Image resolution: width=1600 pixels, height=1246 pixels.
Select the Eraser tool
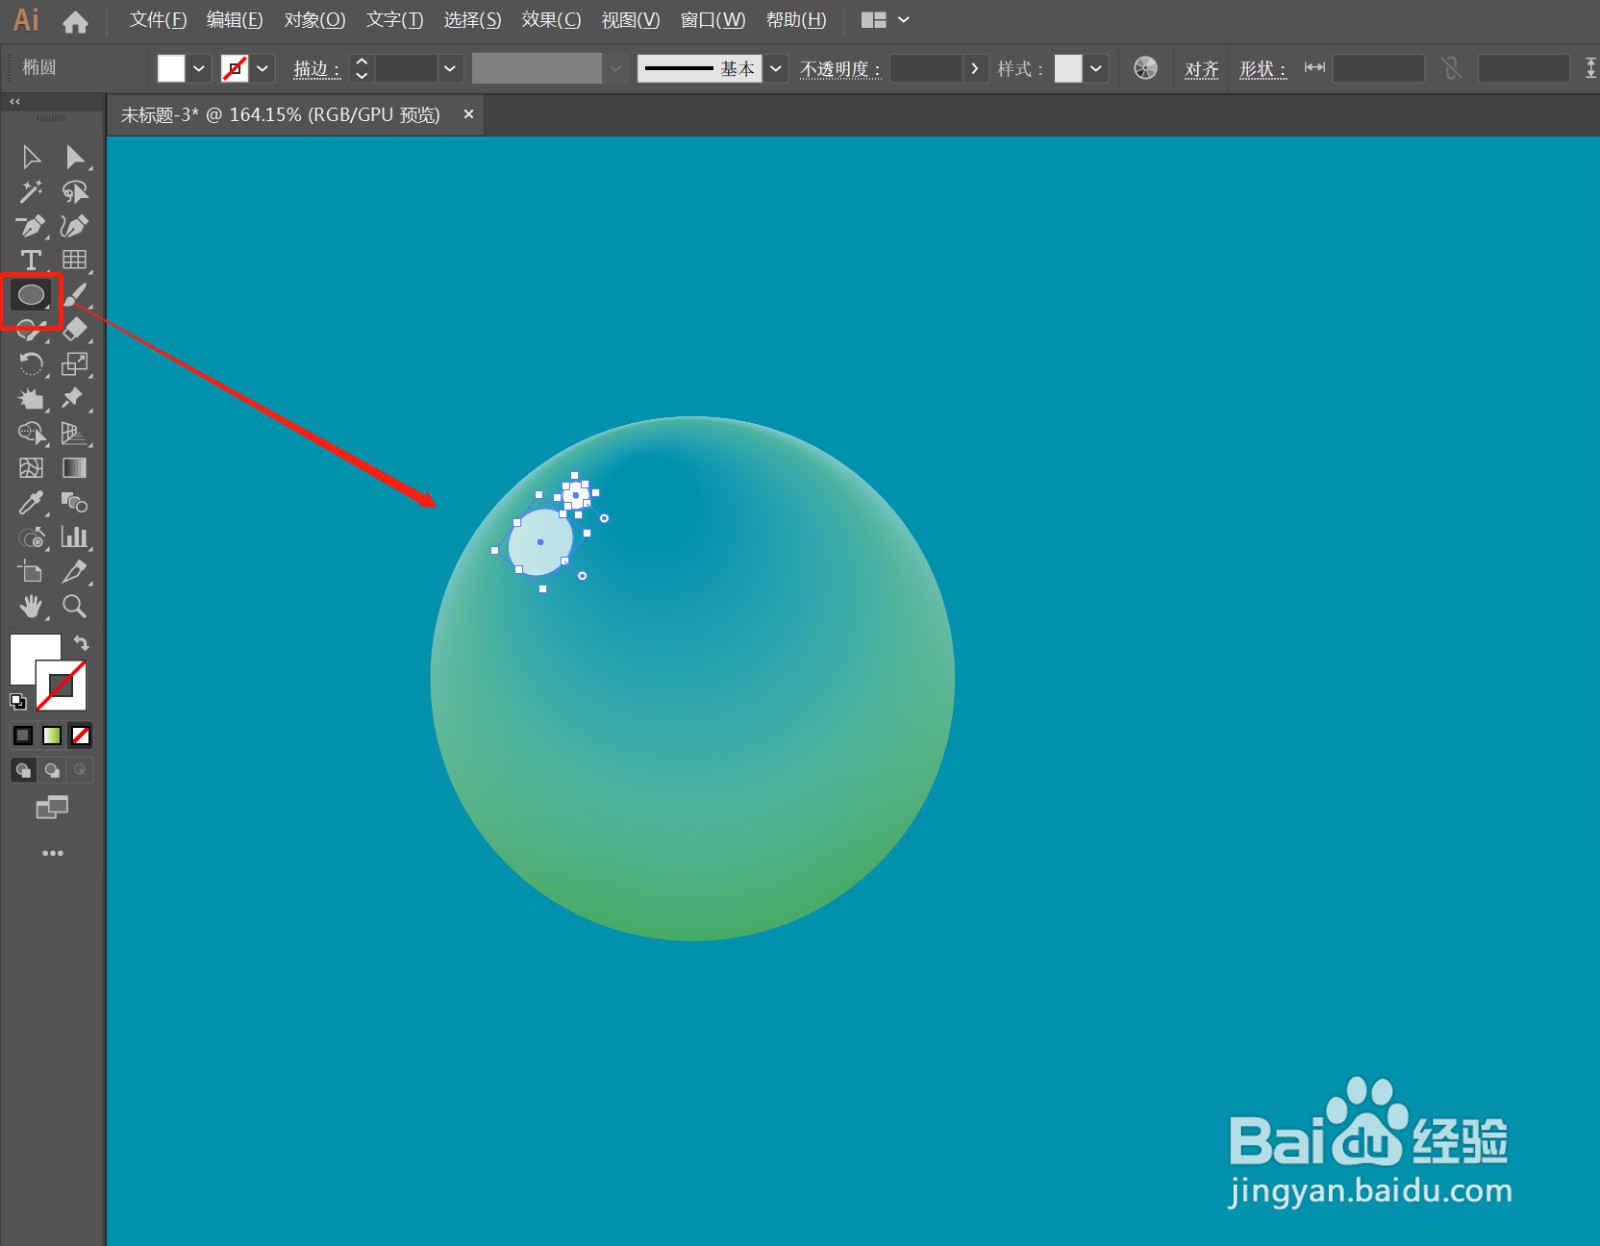74,329
